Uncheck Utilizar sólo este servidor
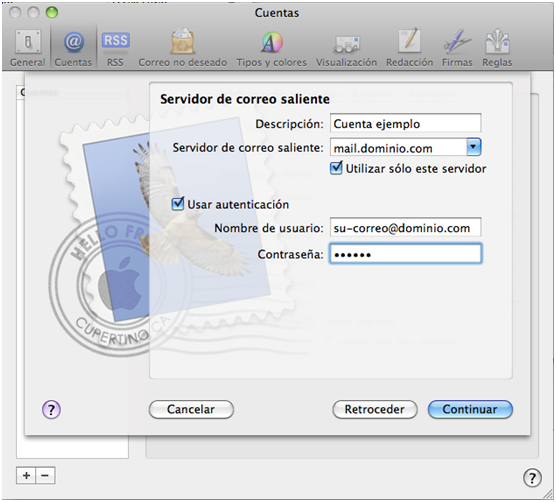This screenshot has width=556, height=502. (x=336, y=168)
